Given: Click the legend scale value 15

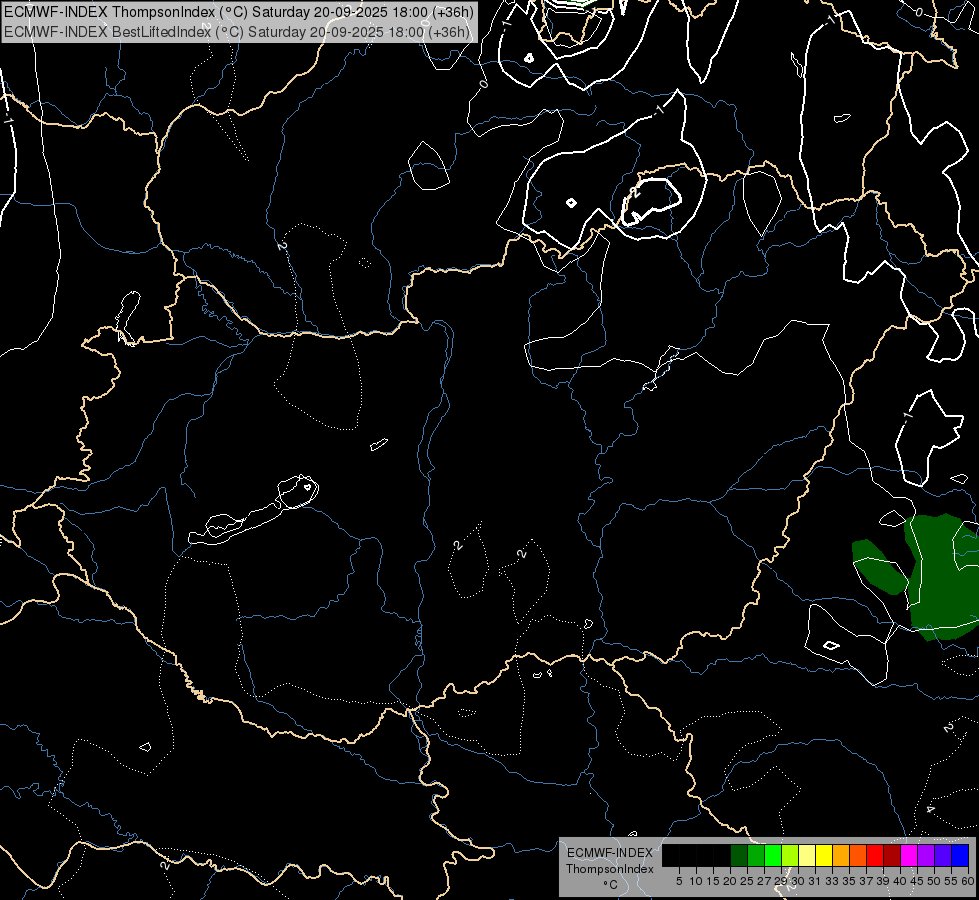Looking at the screenshot, I should (713, 881).
